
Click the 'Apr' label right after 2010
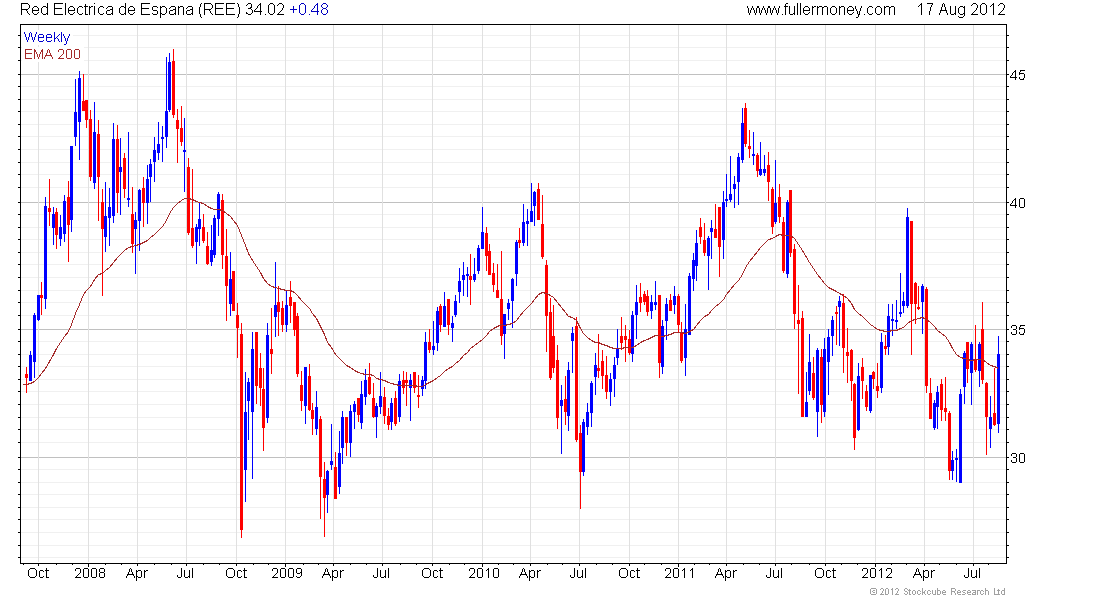[x=530, y=574]
